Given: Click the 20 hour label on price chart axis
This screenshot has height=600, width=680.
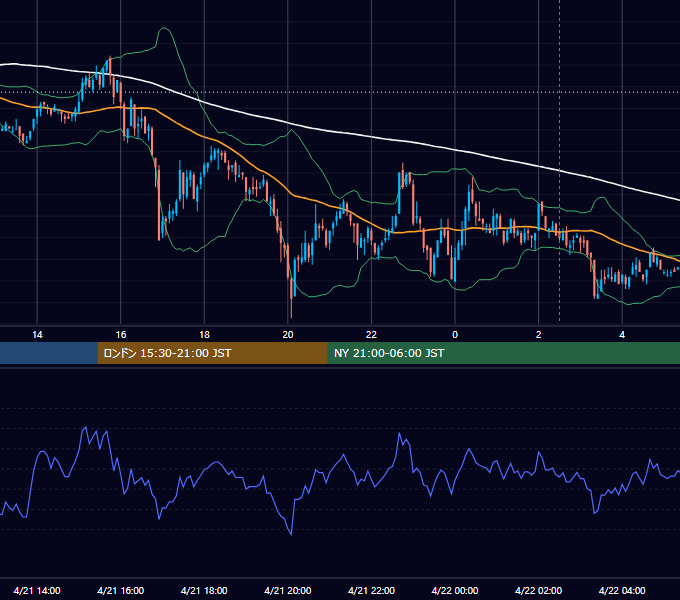Looking at the screenshot, I should pos(288,335).
